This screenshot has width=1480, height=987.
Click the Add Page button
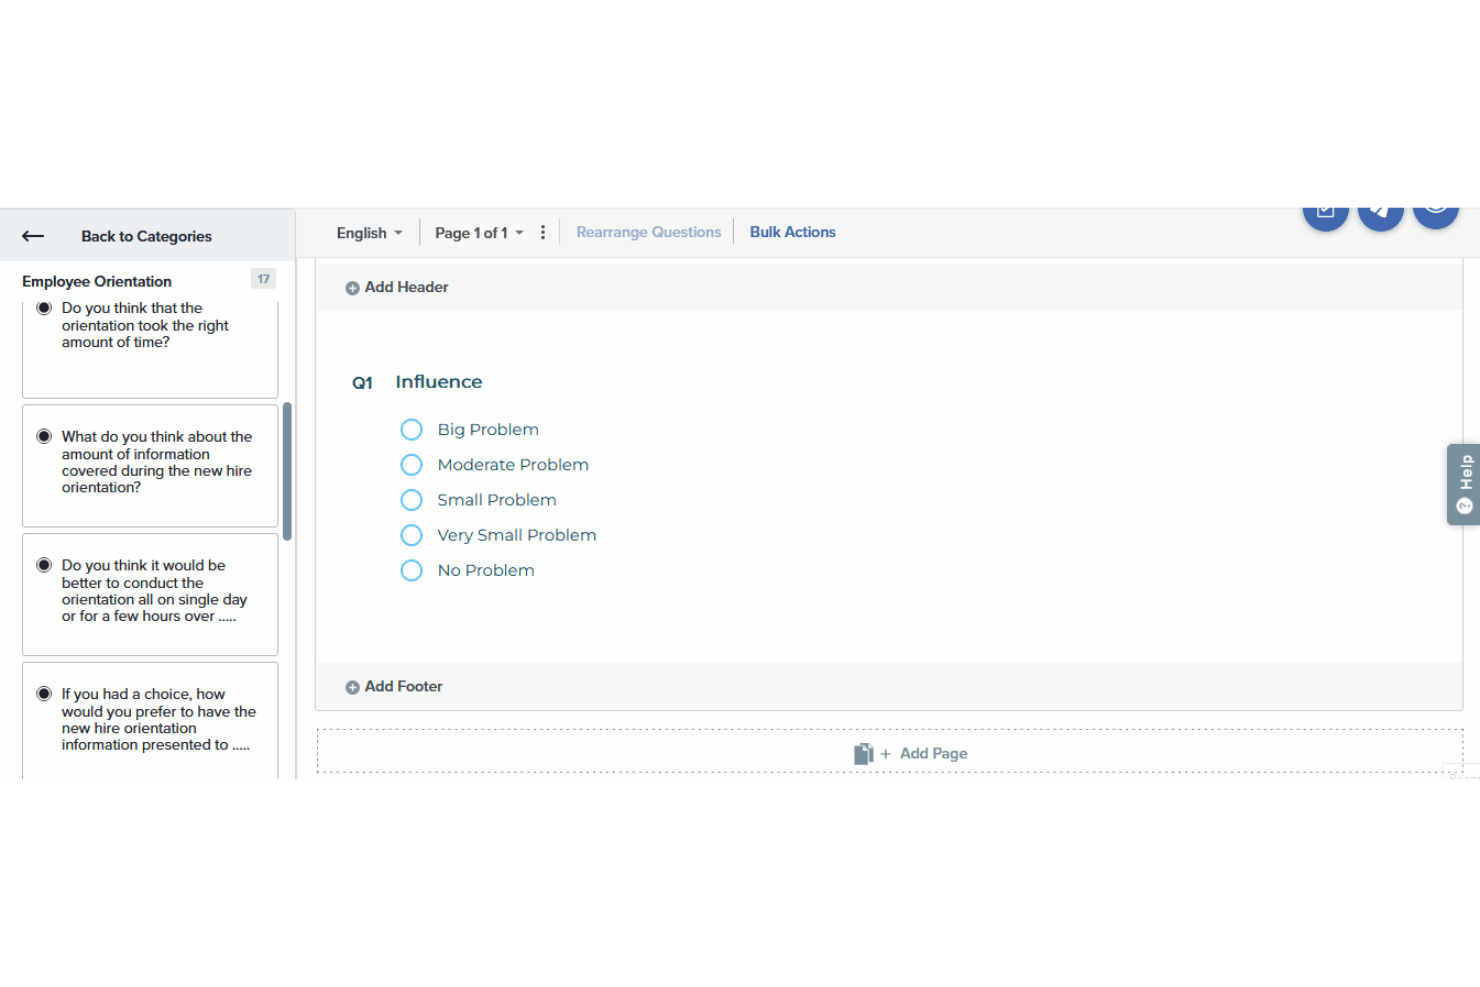click(x=932, y=753)
